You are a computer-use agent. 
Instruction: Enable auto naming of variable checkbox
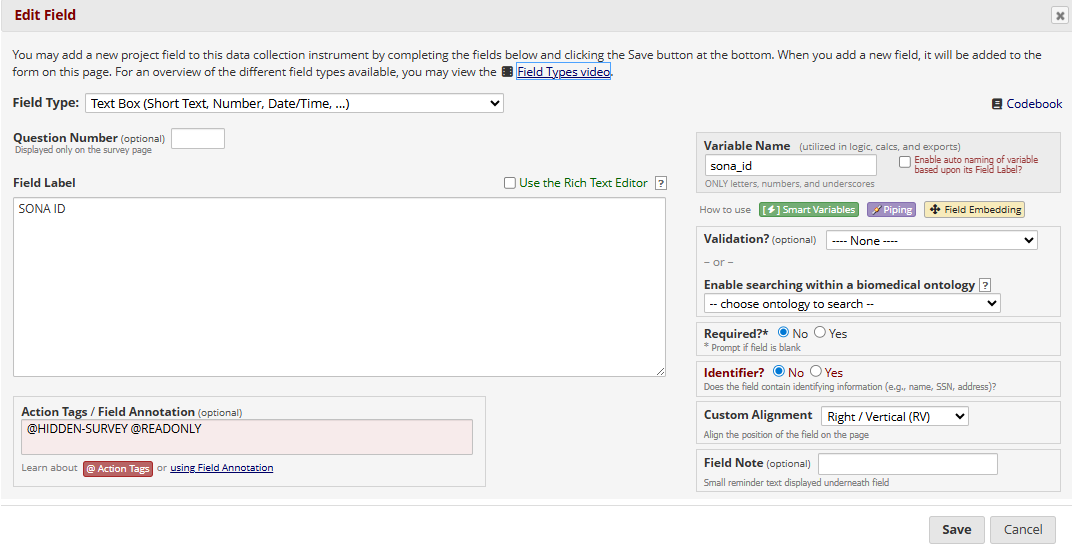(905, 161)
